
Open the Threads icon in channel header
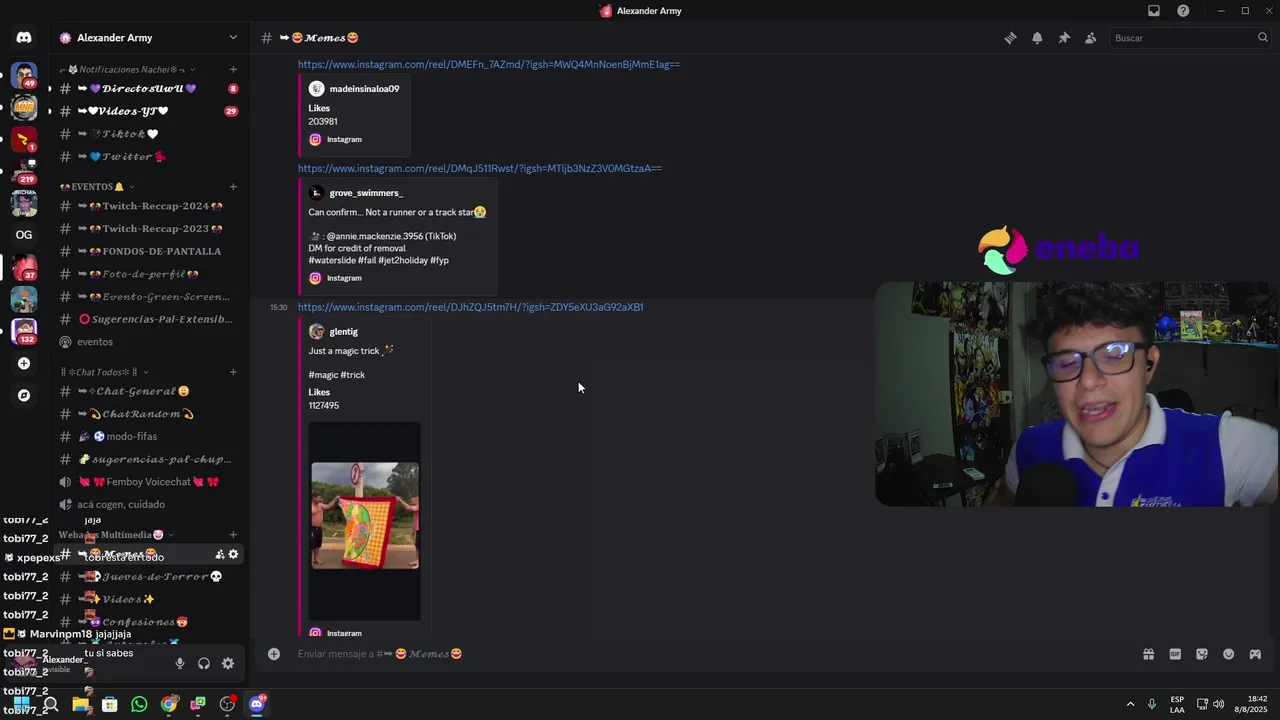pyautogui.click(x=1010, y=38)
